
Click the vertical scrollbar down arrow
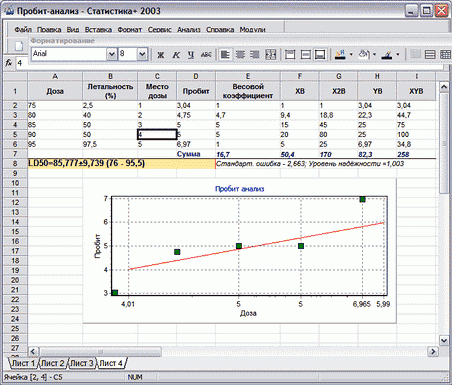point(444,340)
